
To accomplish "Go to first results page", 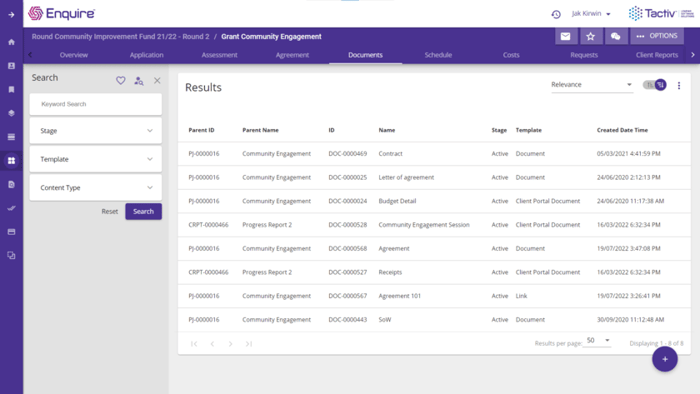I will (194, 344).
